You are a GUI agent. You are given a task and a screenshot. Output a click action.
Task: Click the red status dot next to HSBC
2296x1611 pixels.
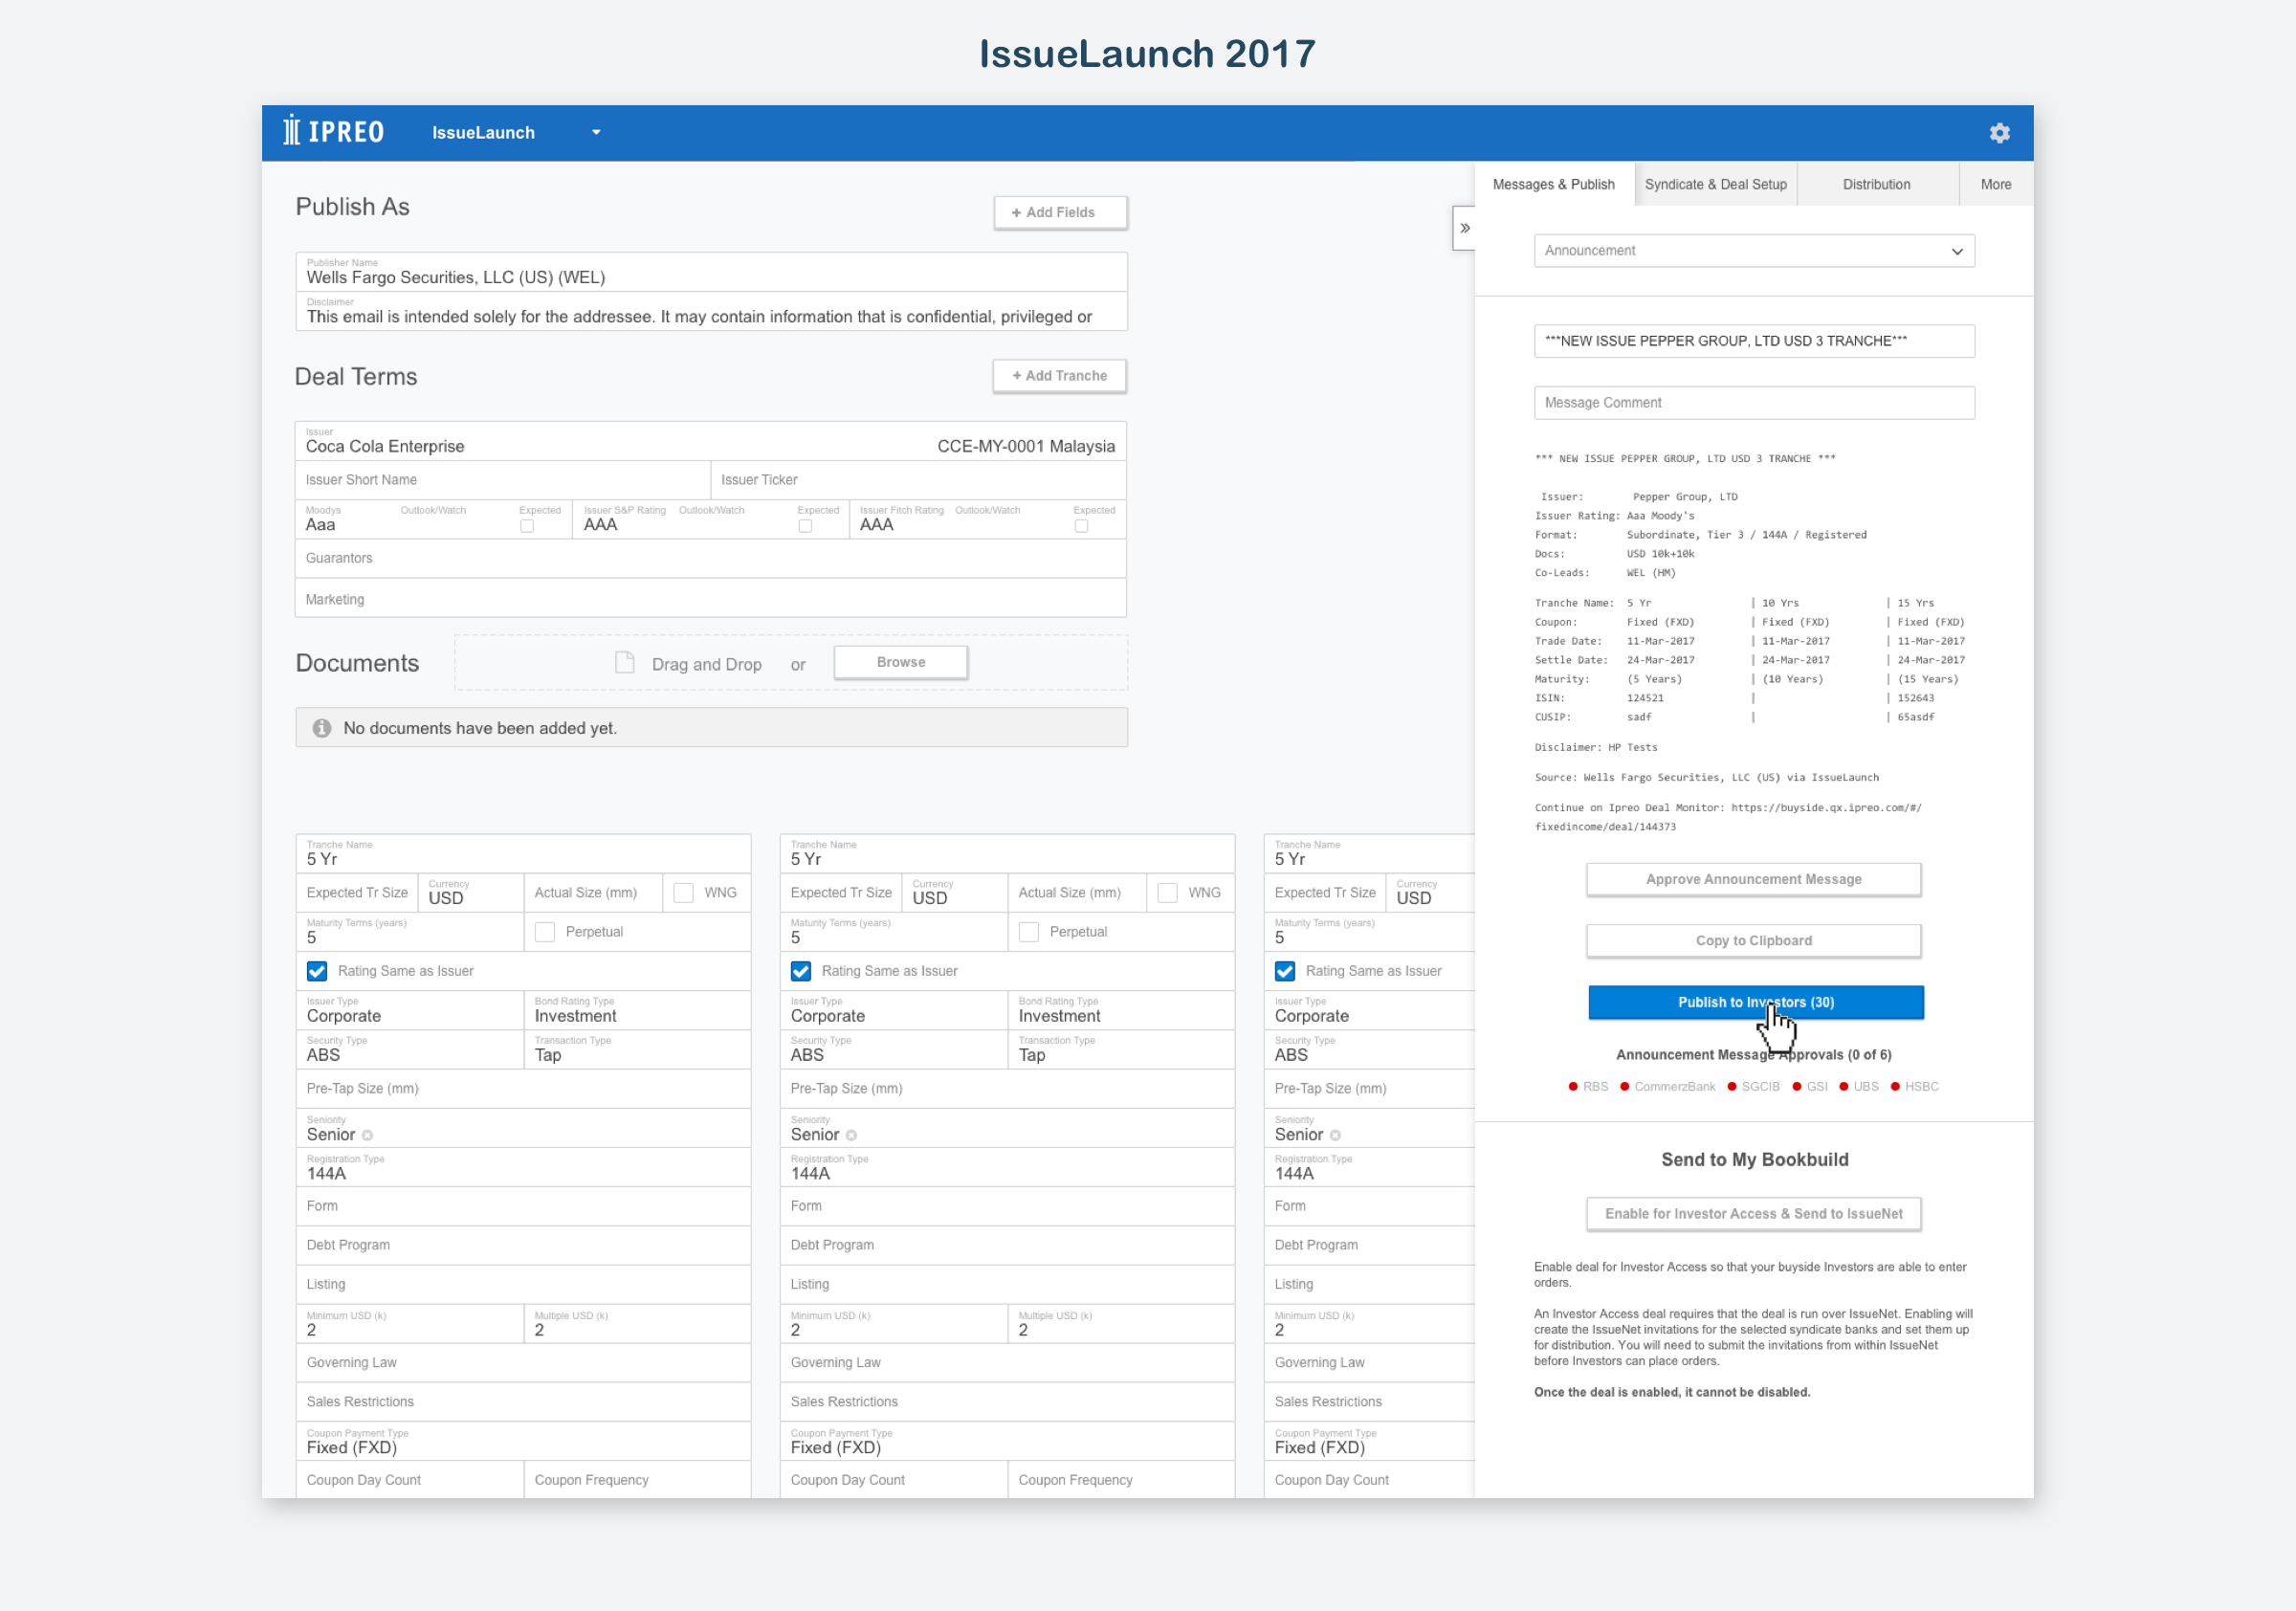coord(1895,1087)
